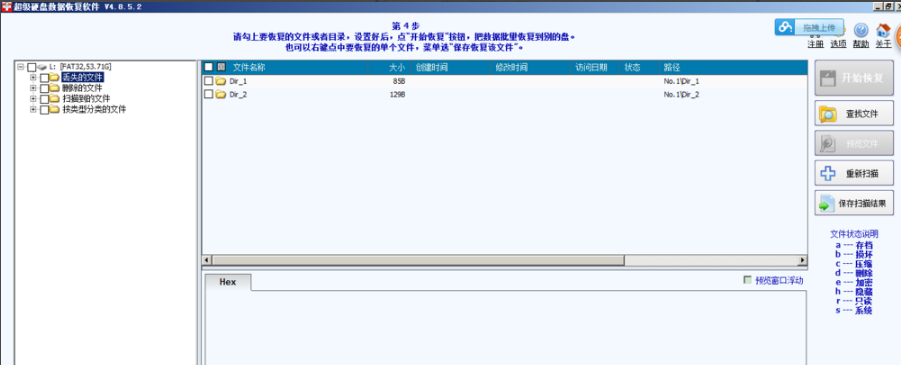Select the L: [FAT32,53.71G] tree label
The height and width of the screenshot is (365, 901).
click(x=80, y=67)
